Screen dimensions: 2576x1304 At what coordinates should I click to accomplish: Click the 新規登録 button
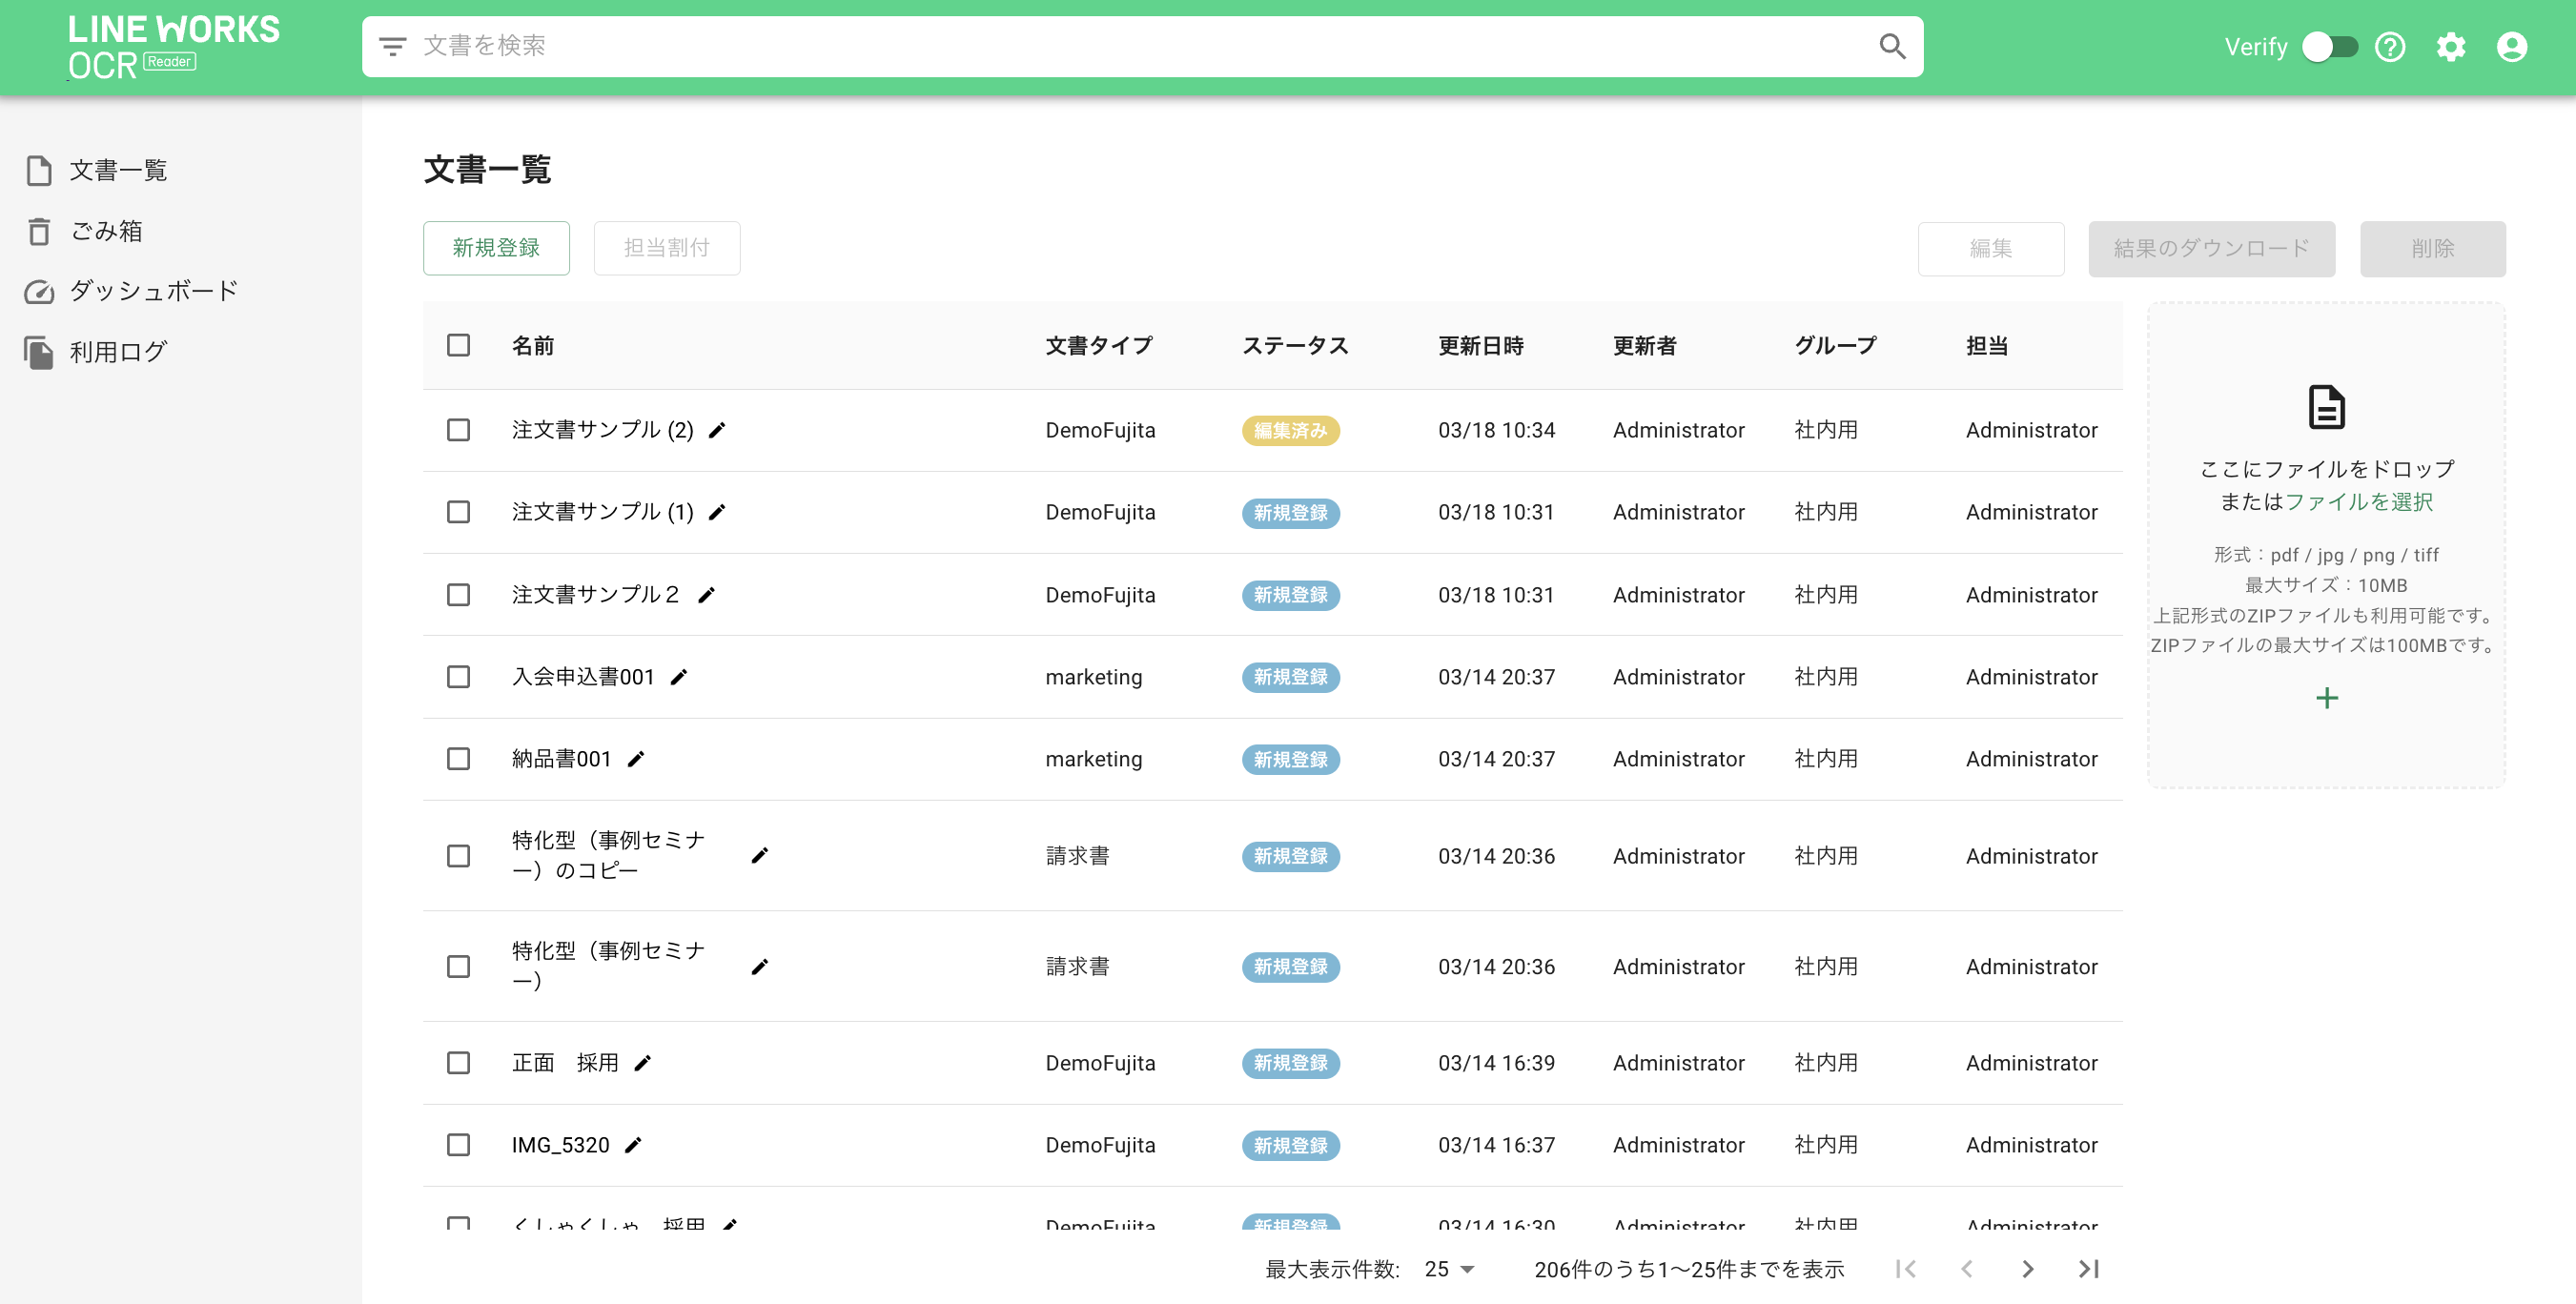[x=496, y=248]
